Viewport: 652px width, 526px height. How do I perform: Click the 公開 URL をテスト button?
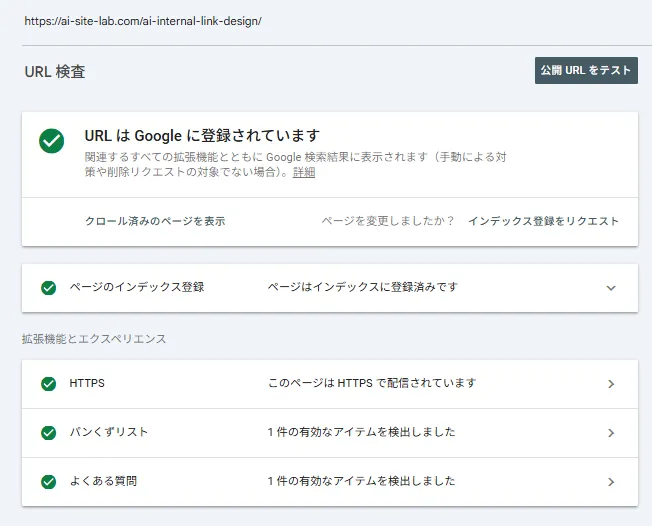point(586,70)
